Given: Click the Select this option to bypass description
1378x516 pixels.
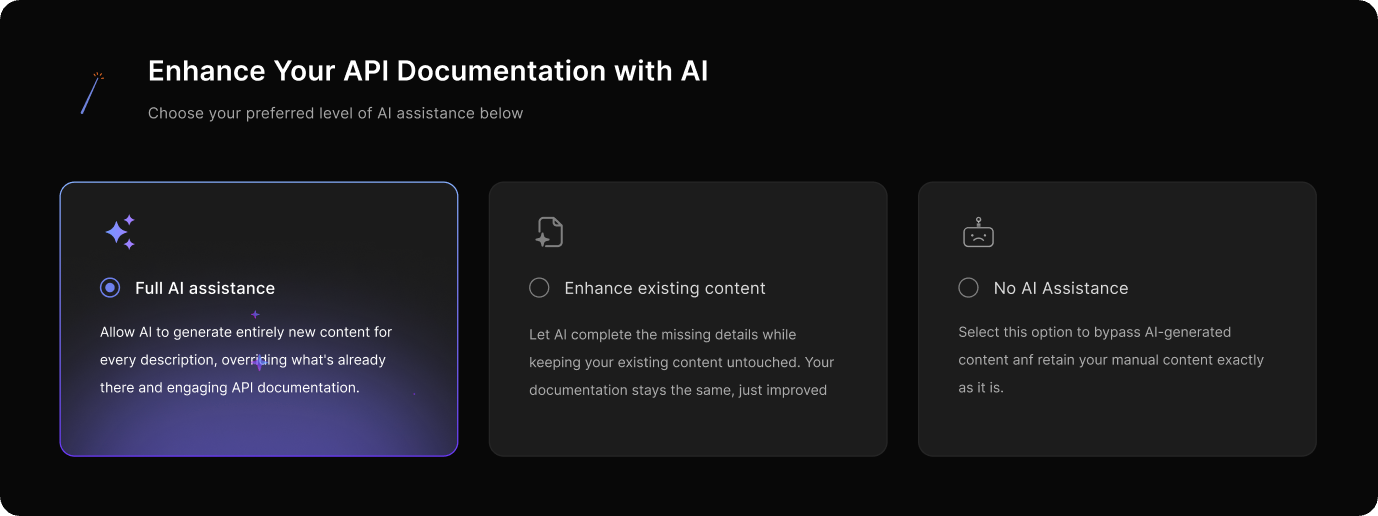Looking at the screenshot, I should coord(1111,359).
